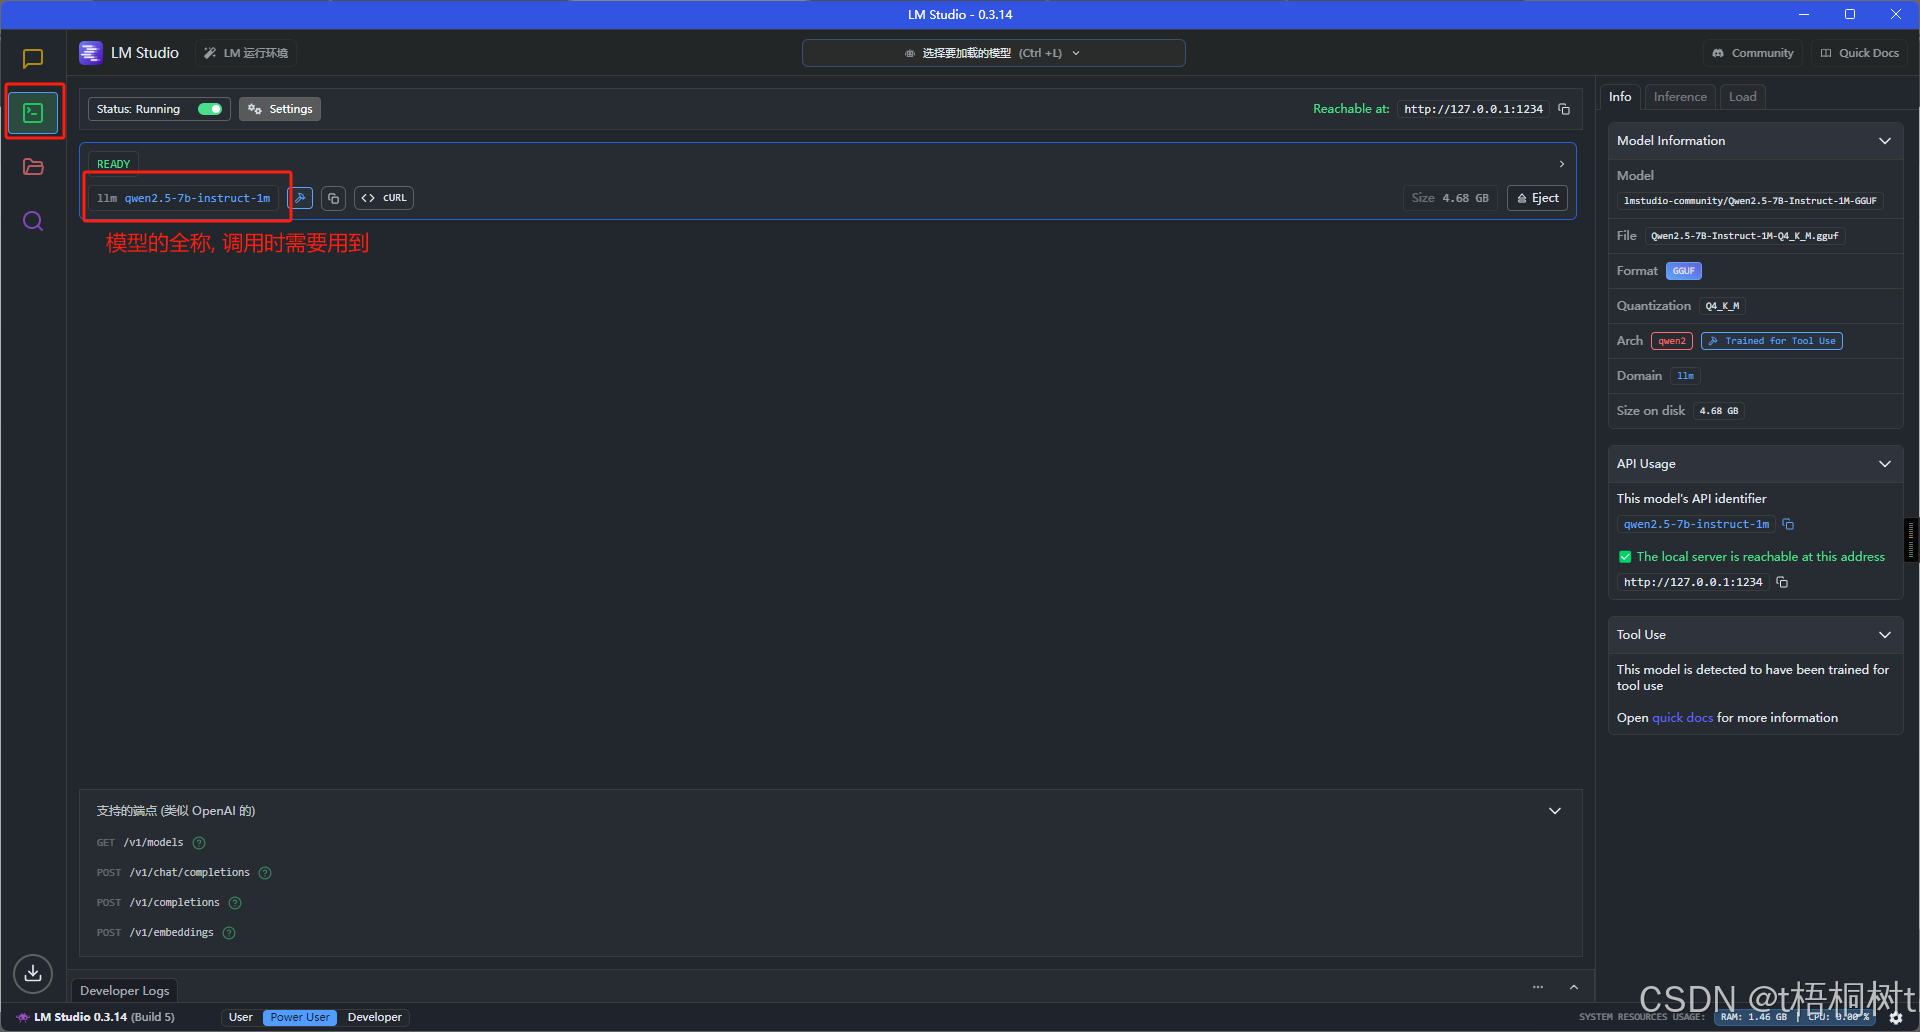The width and height of the screenshot is (1920, 1032).
Task: Toggle the local server reachable checkbox
Action: point(1625,557)
